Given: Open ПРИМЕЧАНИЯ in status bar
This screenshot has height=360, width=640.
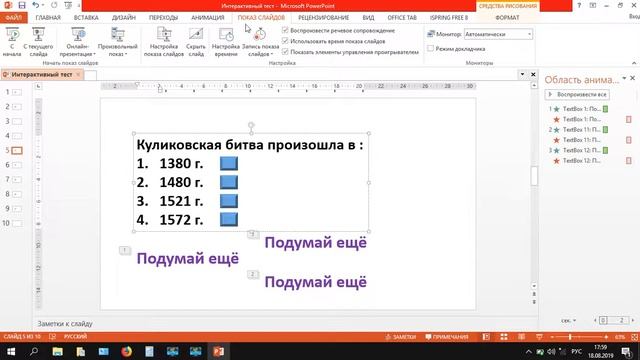Looking at the screenshot, I should point(447,337).
